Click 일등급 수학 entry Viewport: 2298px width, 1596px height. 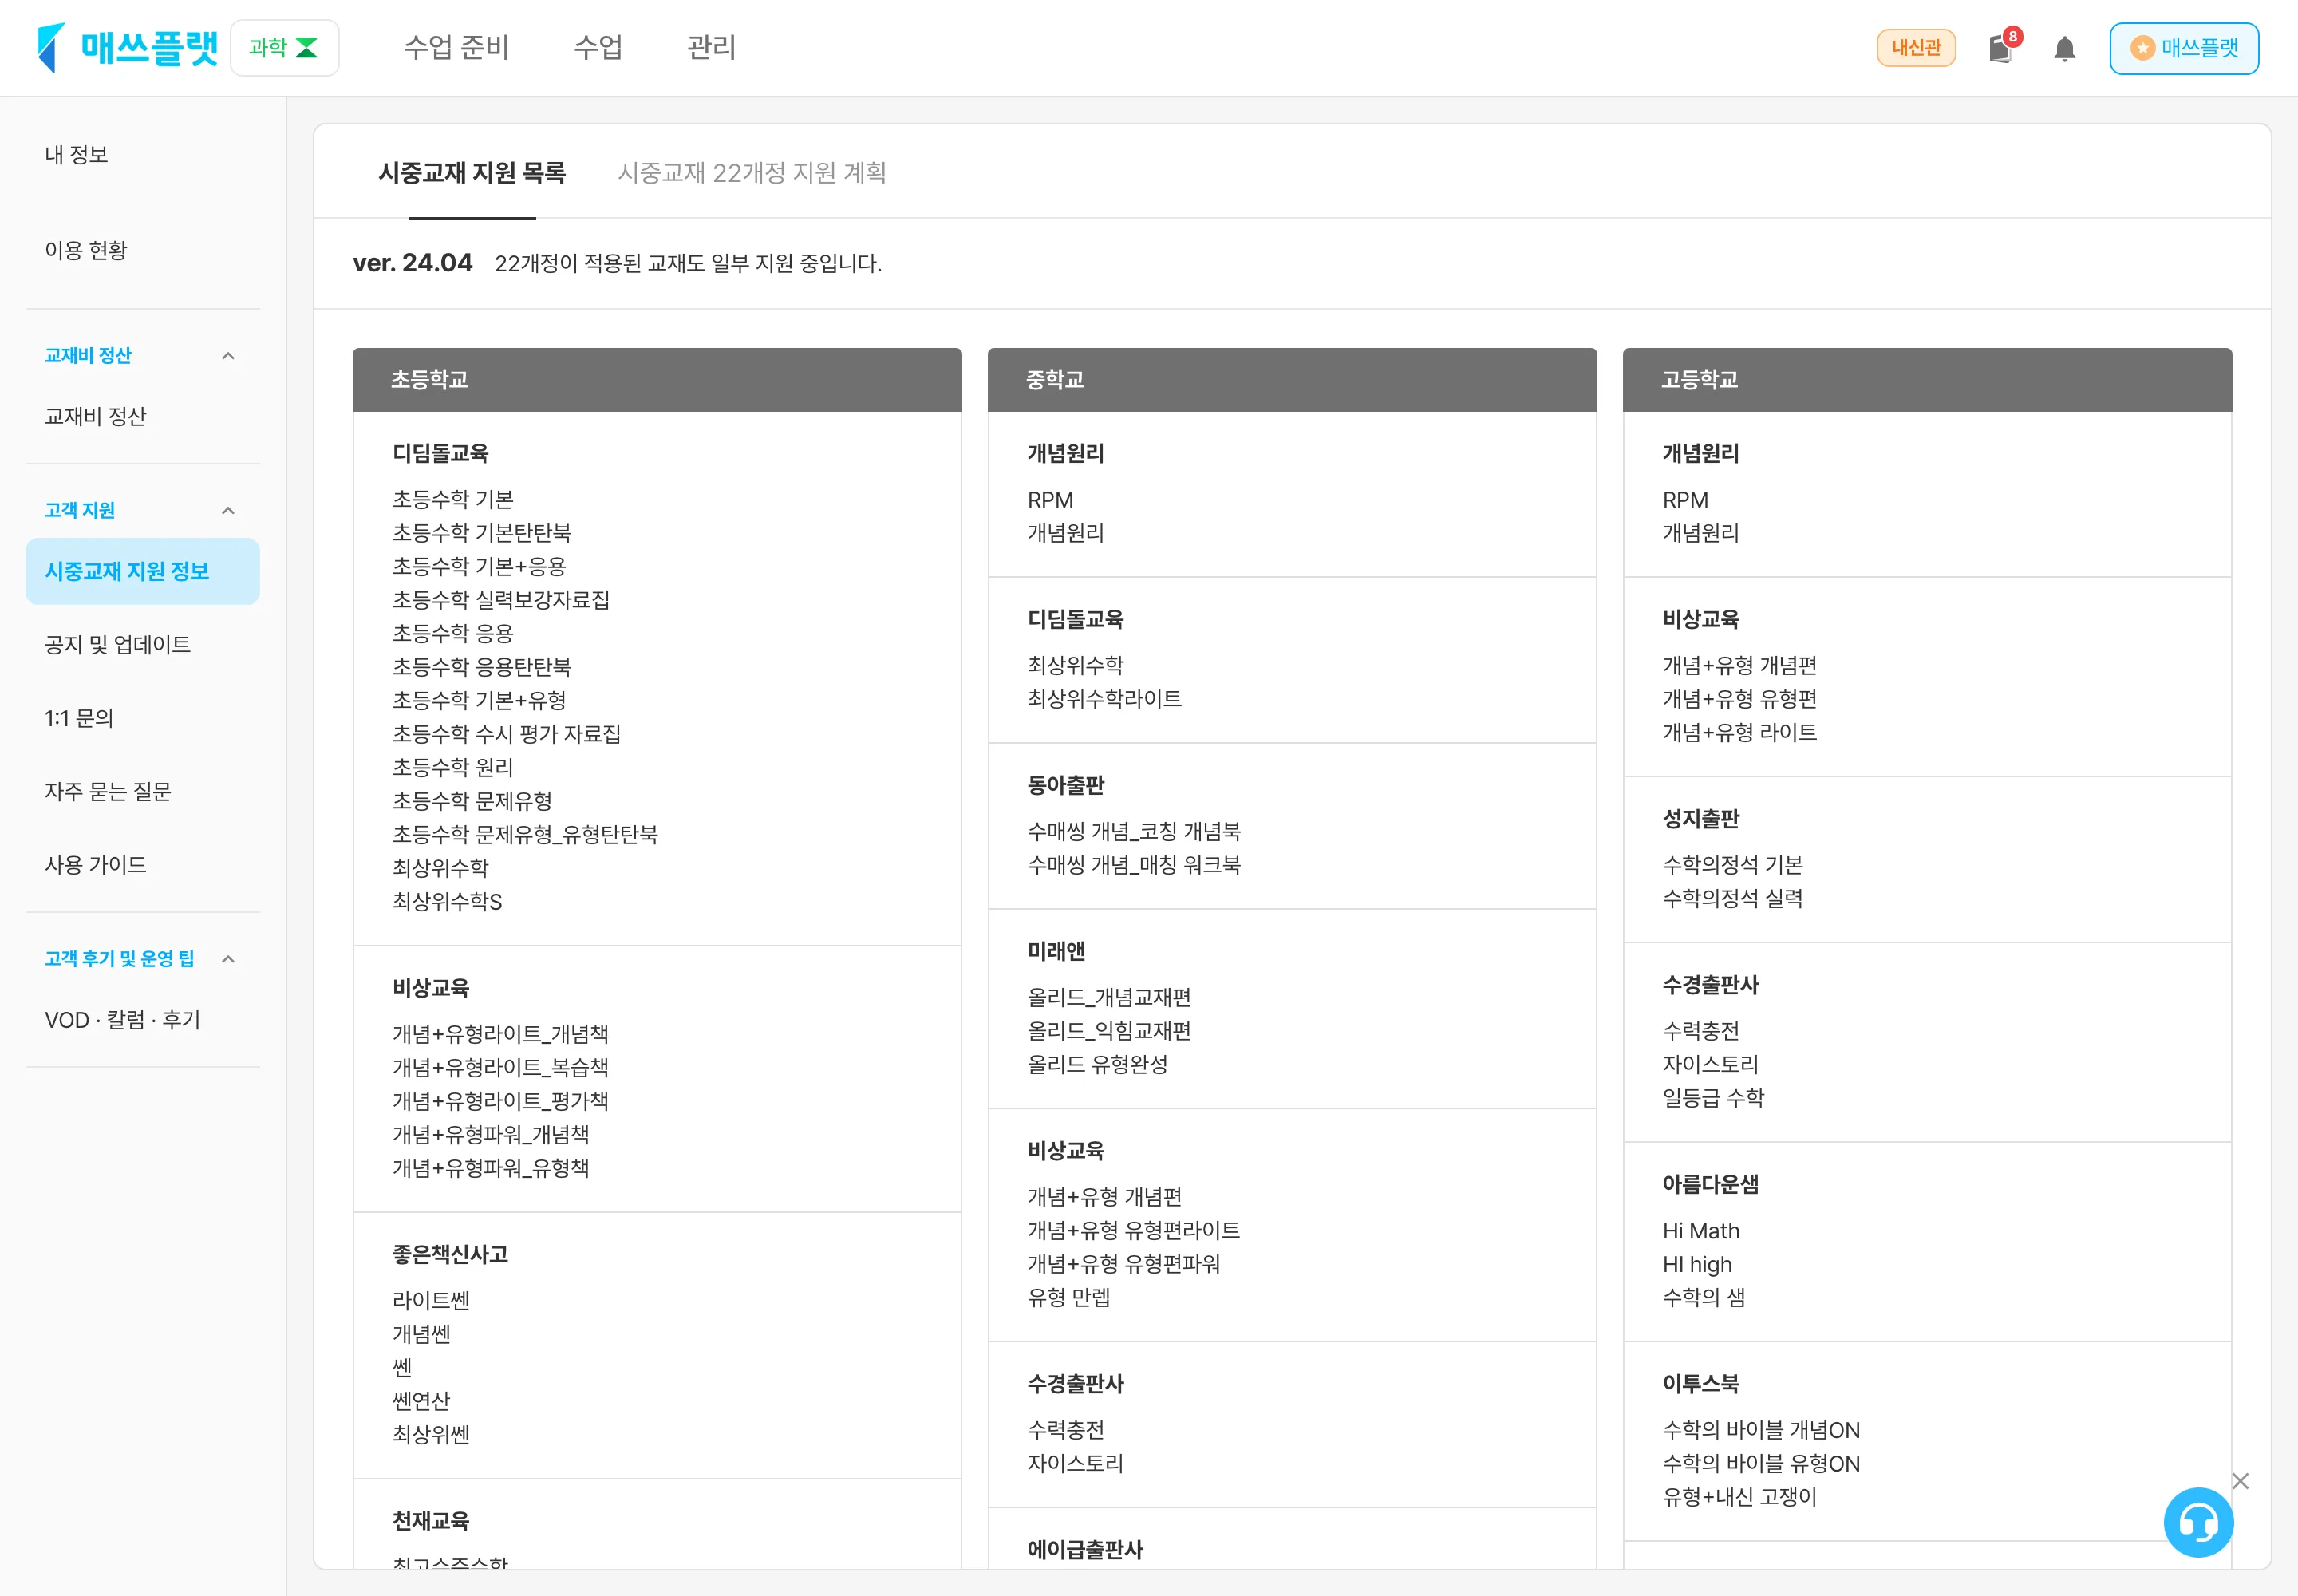click(x=1714, y=1097)
